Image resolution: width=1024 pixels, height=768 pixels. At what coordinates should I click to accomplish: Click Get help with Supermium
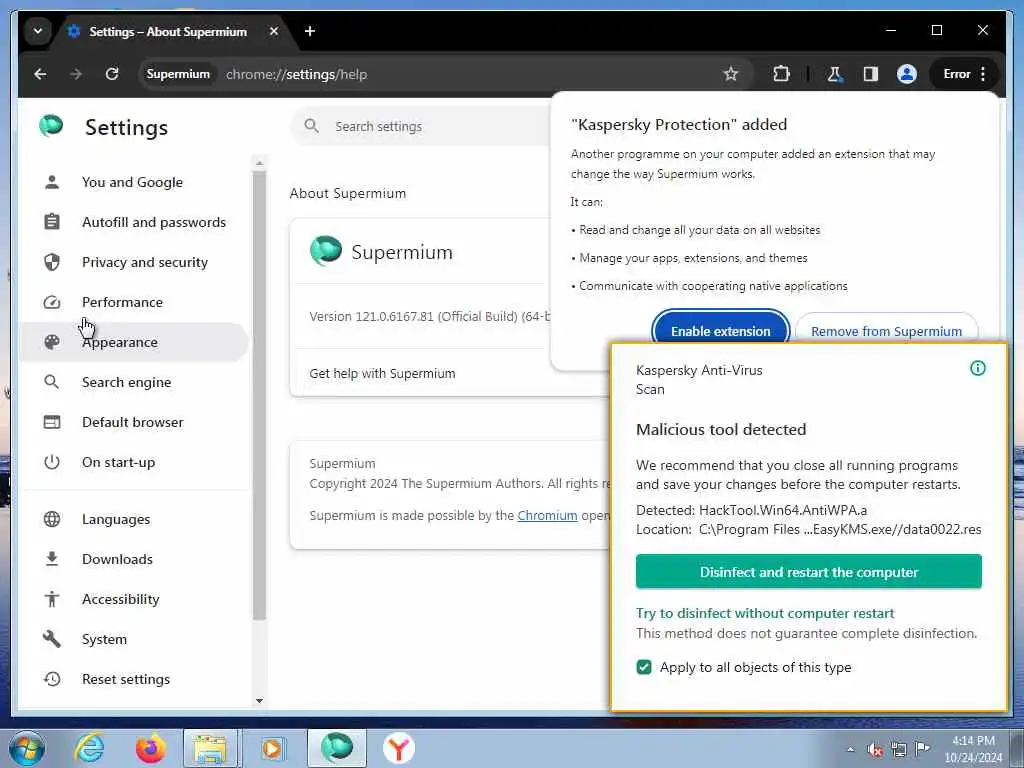(x=382, y=374)
